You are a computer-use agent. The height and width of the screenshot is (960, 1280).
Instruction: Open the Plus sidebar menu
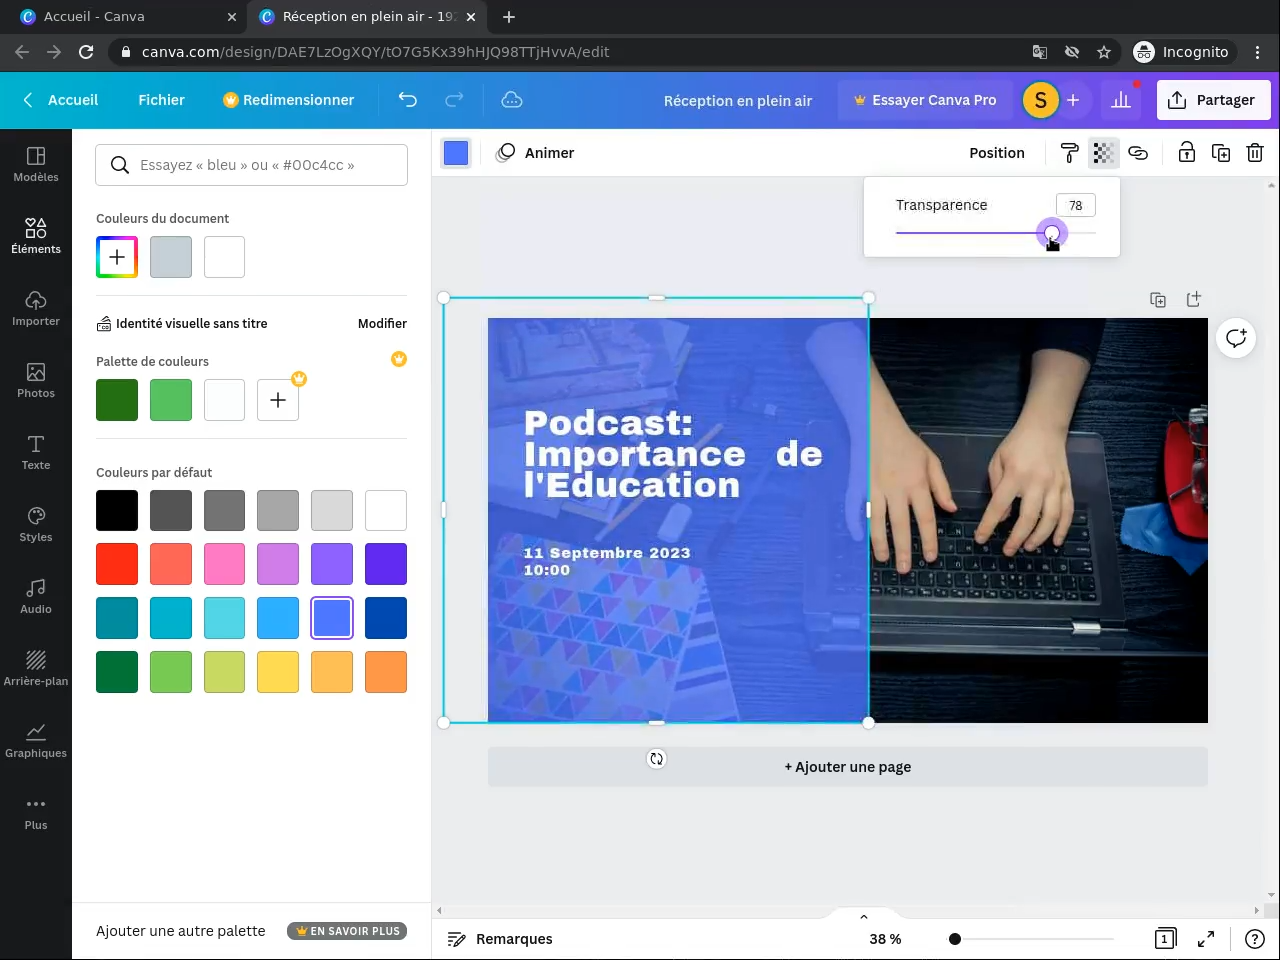[36, 813]
